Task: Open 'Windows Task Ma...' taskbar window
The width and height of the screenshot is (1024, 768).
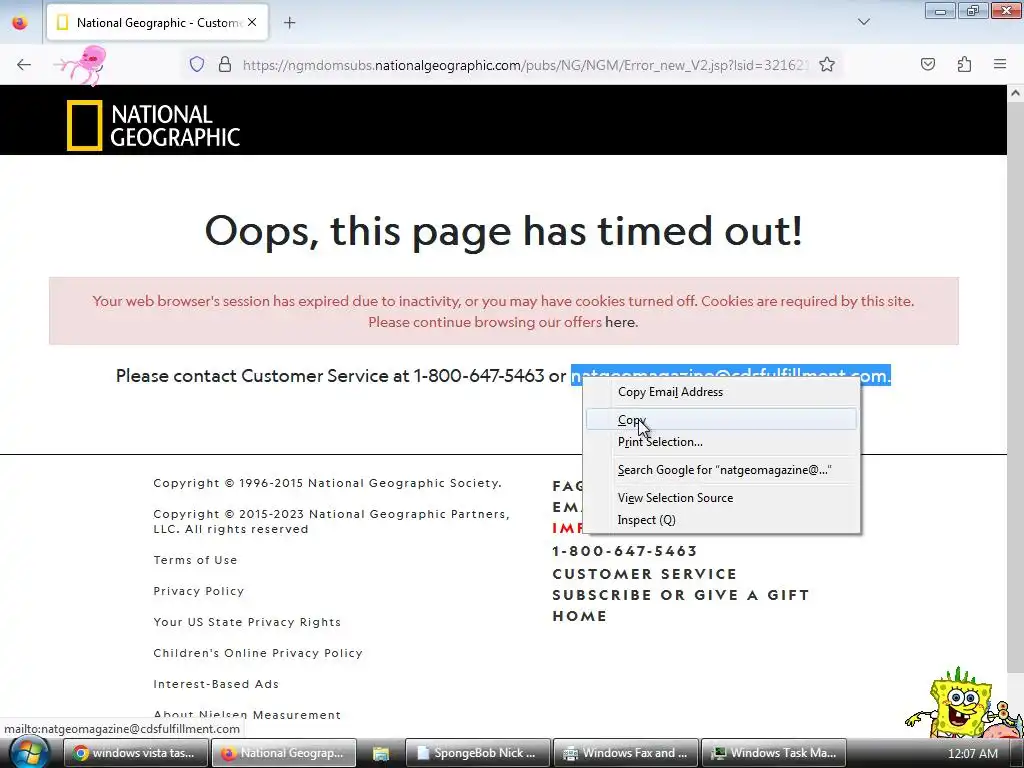Action: point(775,753)
